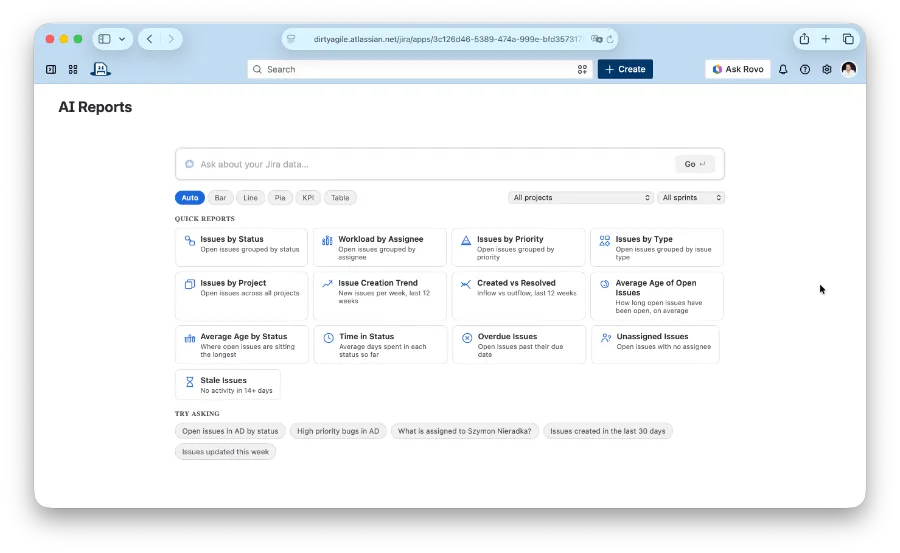Open the Jira help menu icon
Screen dimensions: 900x553
805,69
